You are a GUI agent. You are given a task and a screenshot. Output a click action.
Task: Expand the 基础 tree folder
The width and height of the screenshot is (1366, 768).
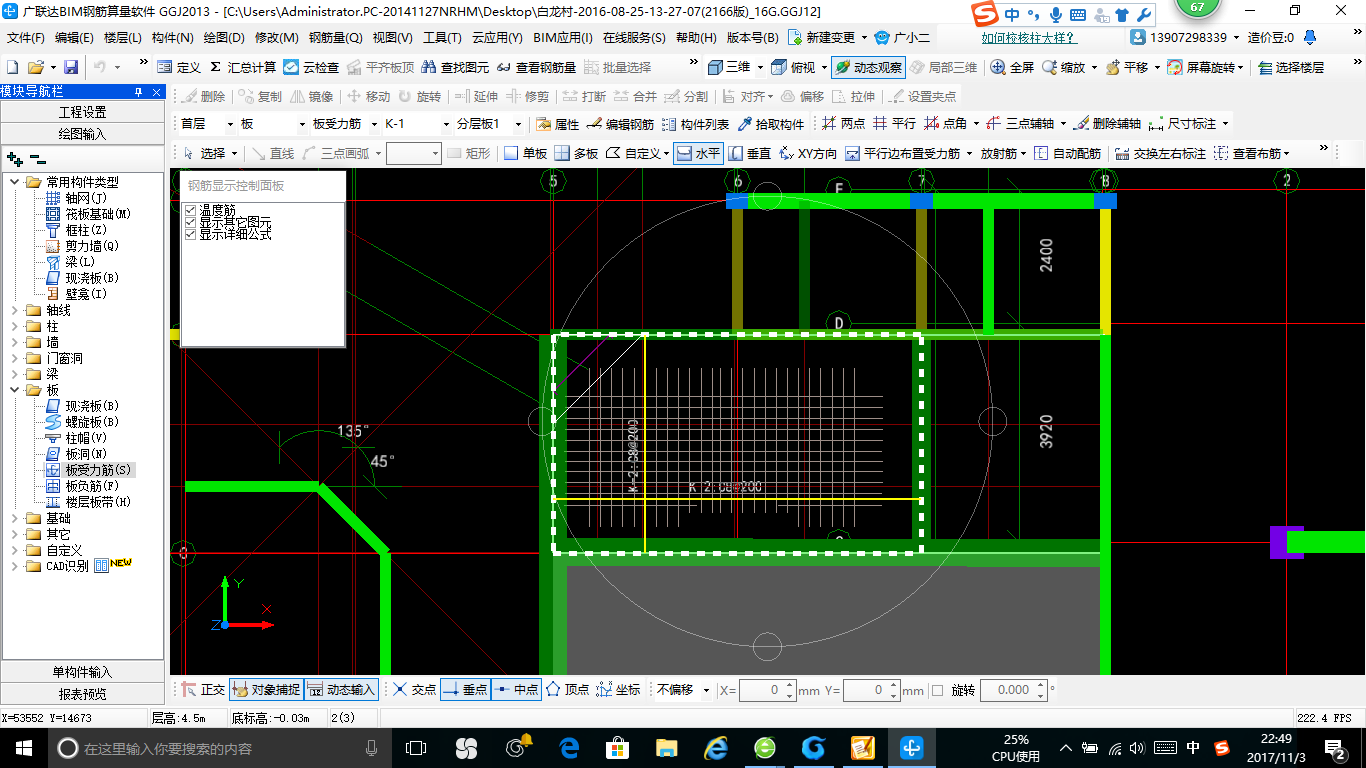tap(15, 518)
